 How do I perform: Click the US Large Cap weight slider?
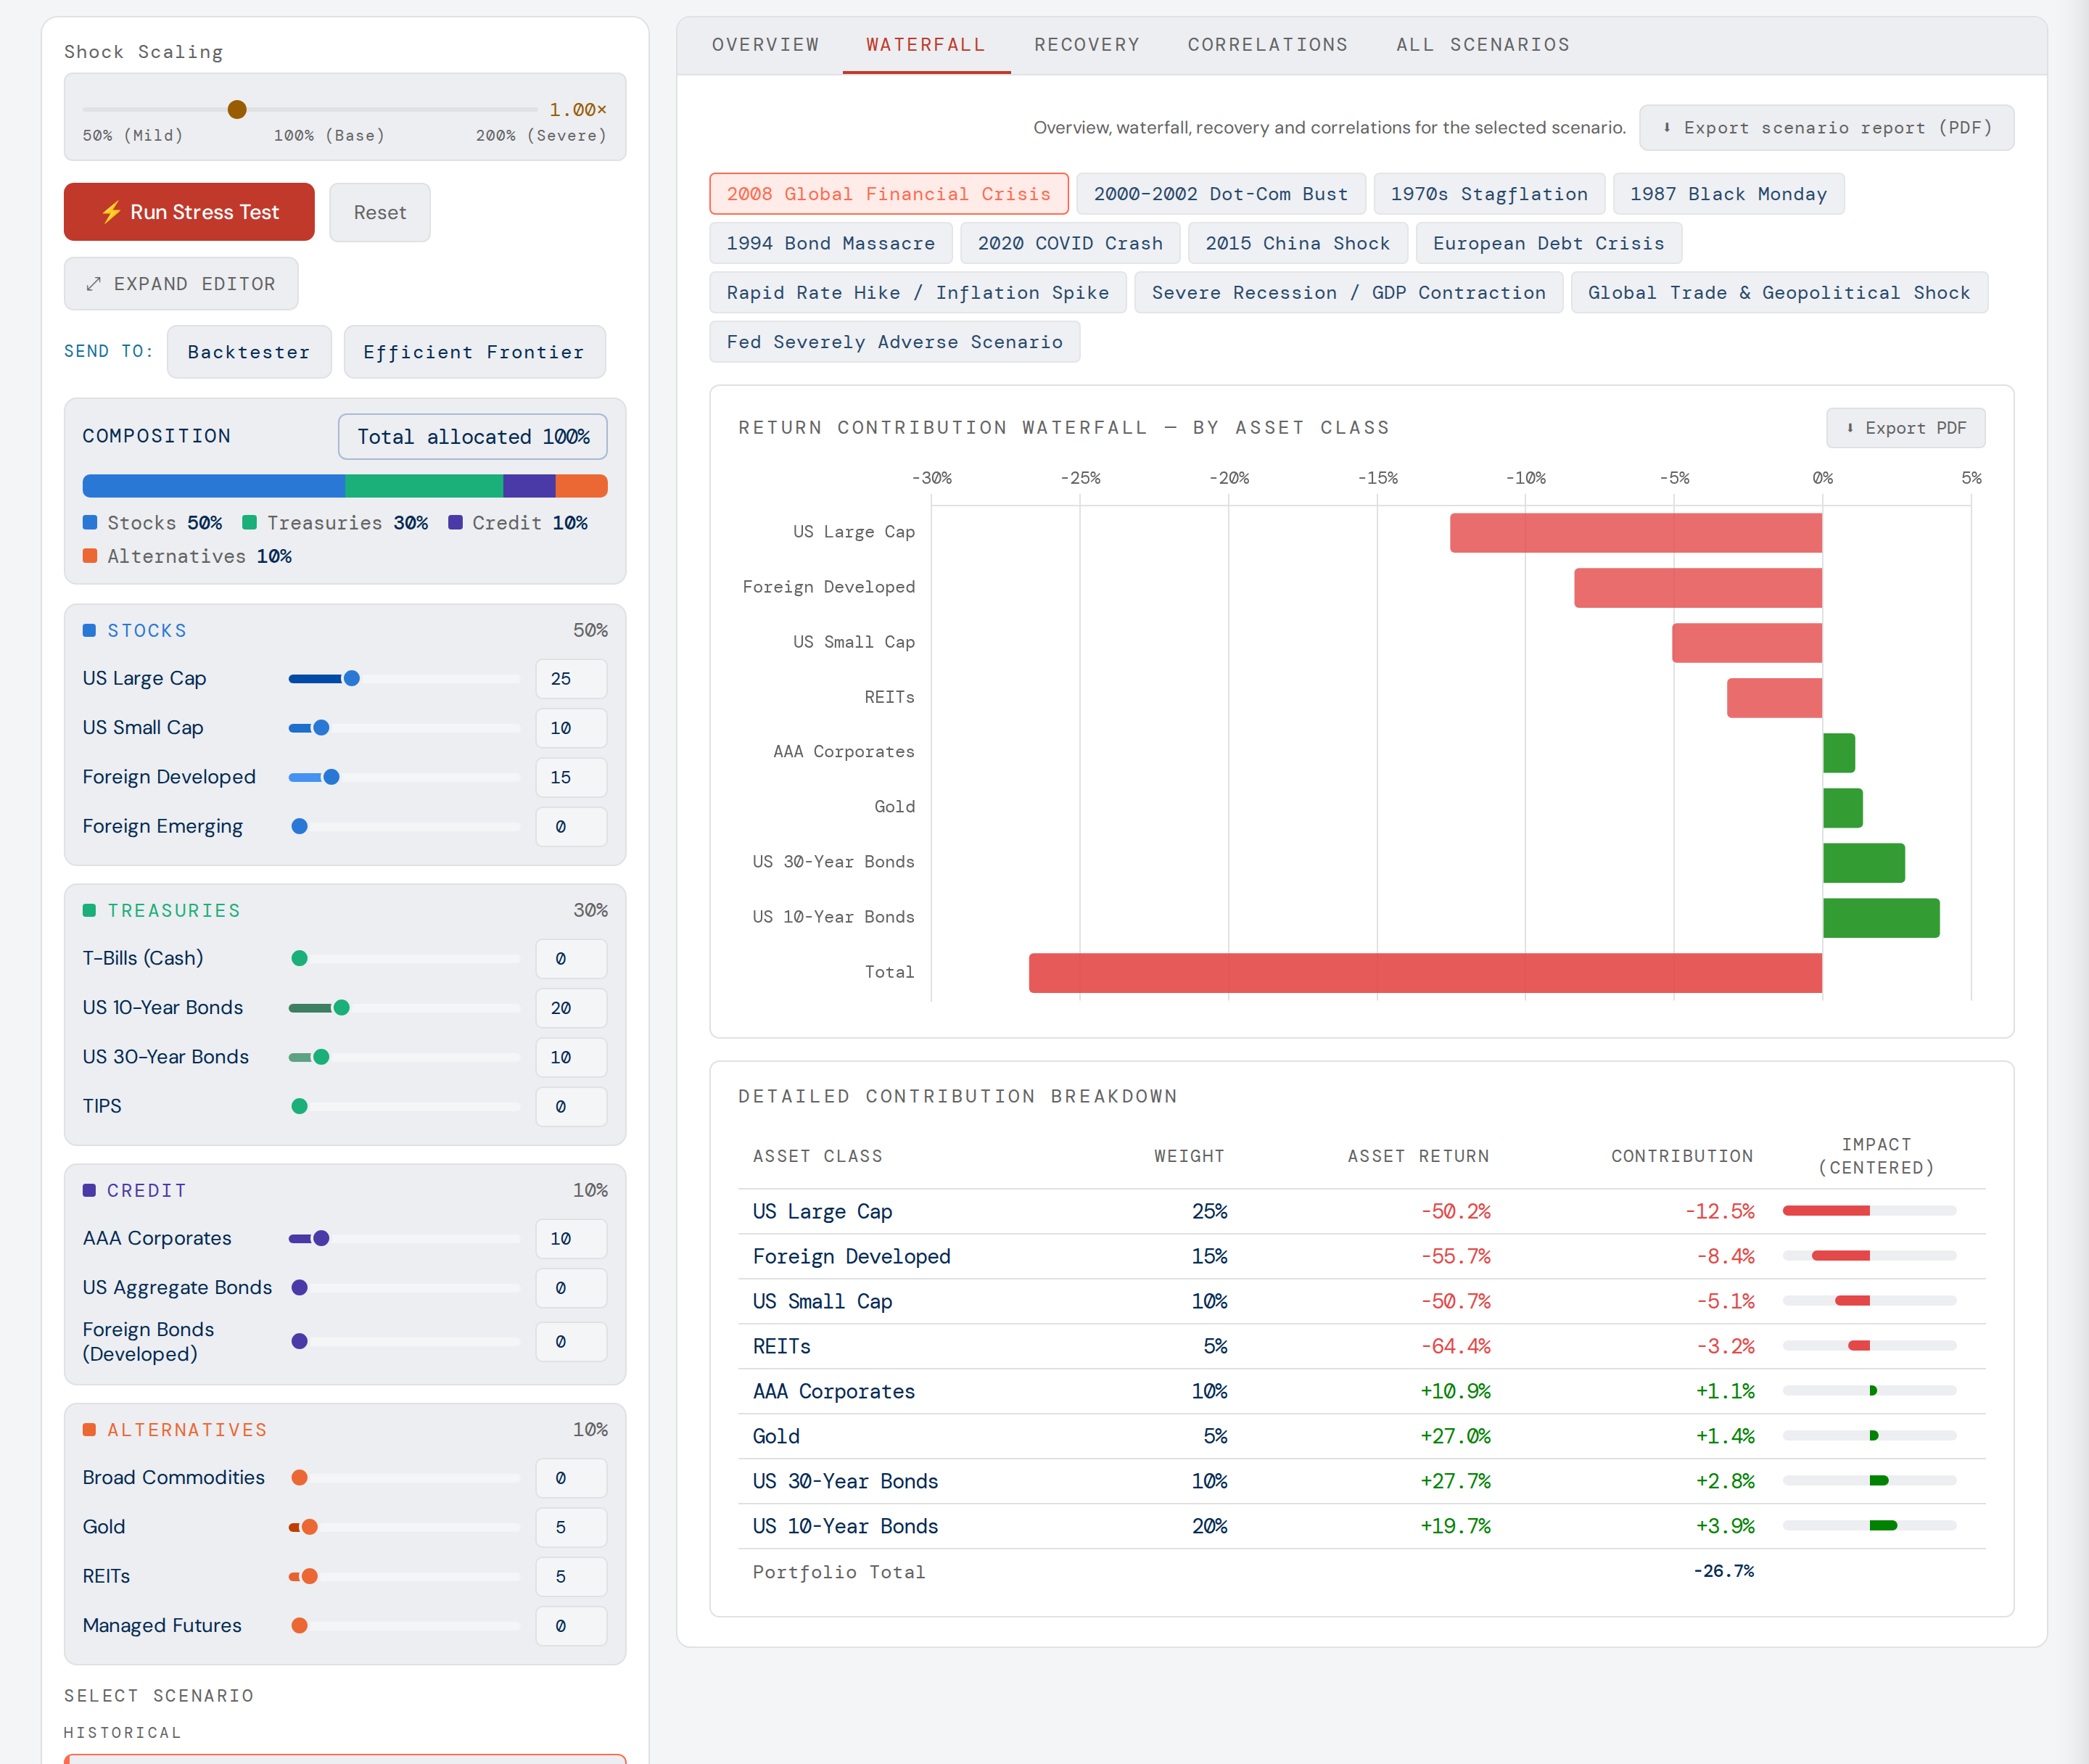click(404, 679)
